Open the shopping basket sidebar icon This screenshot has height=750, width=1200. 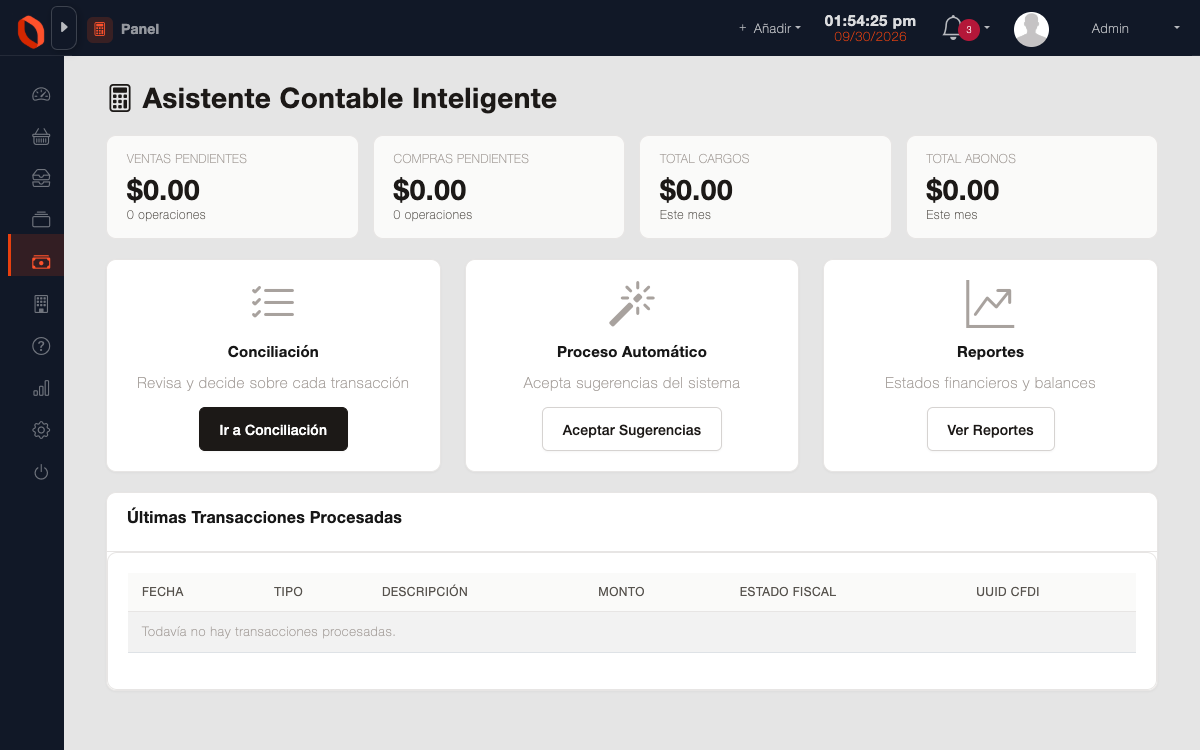tap(41, 137)
